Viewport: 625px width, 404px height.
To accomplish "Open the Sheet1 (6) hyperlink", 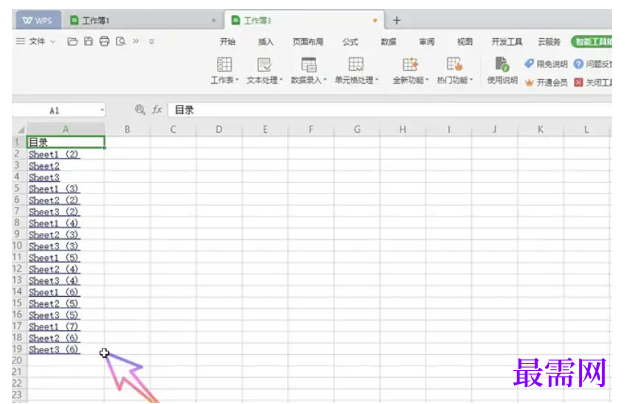I will point(54,292).
